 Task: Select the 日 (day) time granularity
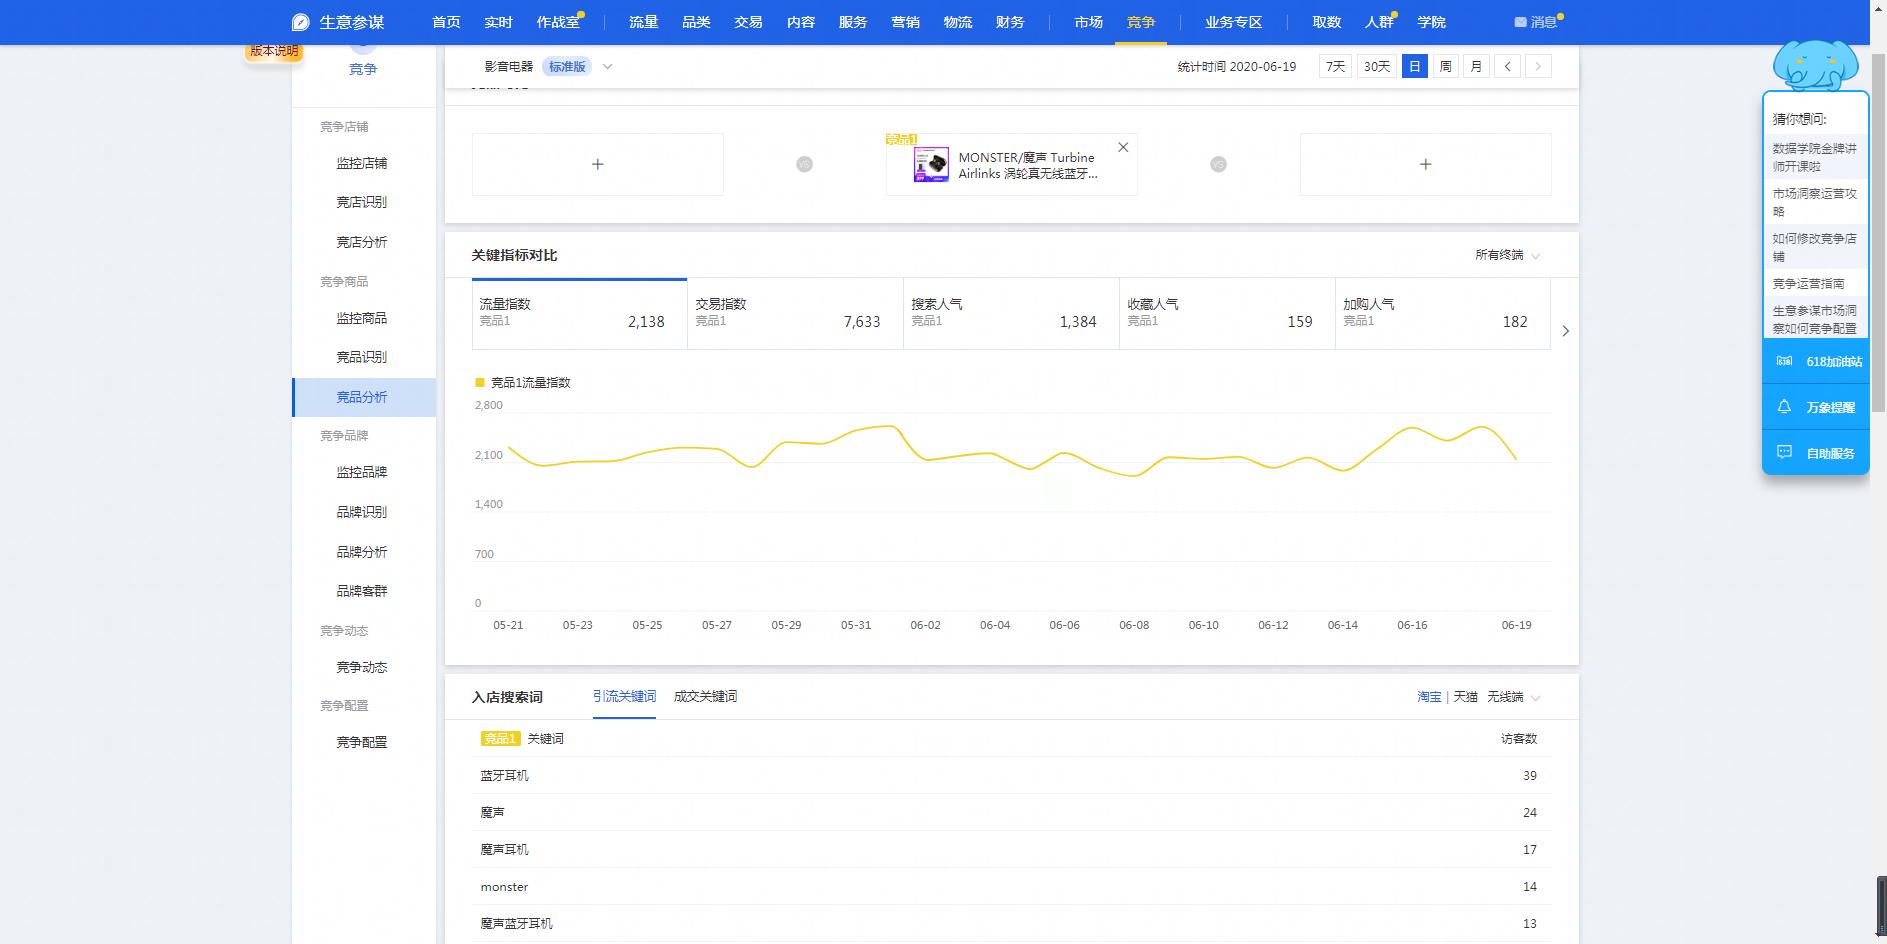[x=1414, y=66]
